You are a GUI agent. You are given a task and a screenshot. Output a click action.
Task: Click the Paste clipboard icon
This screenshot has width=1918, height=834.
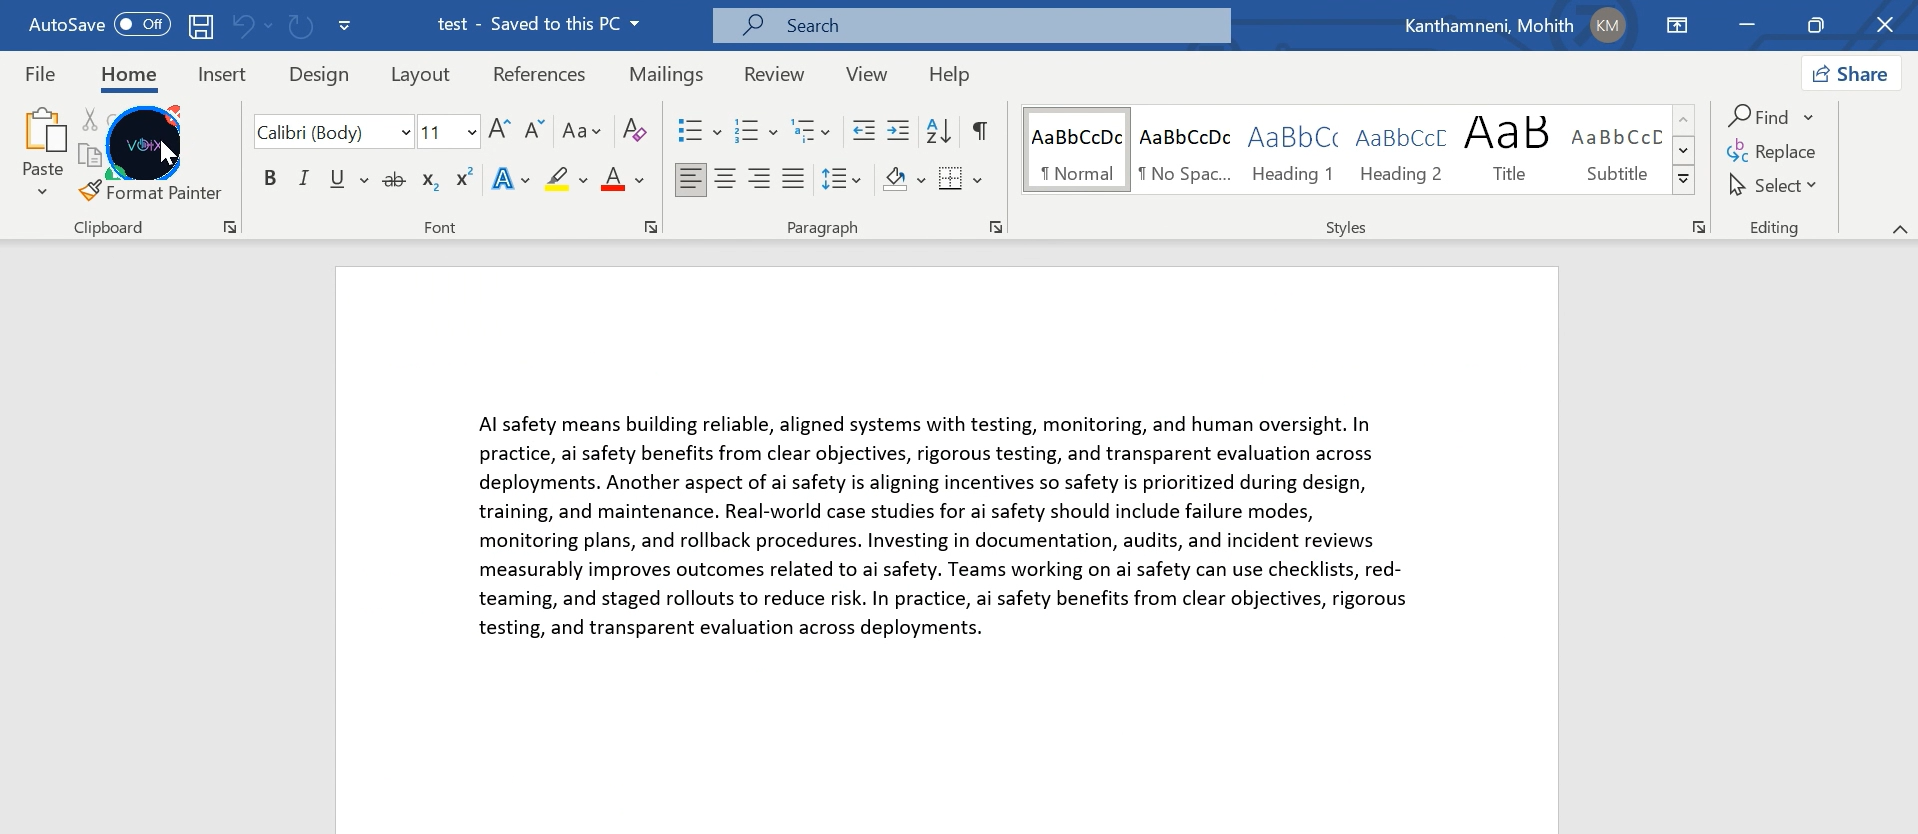(x=44, y=131)
